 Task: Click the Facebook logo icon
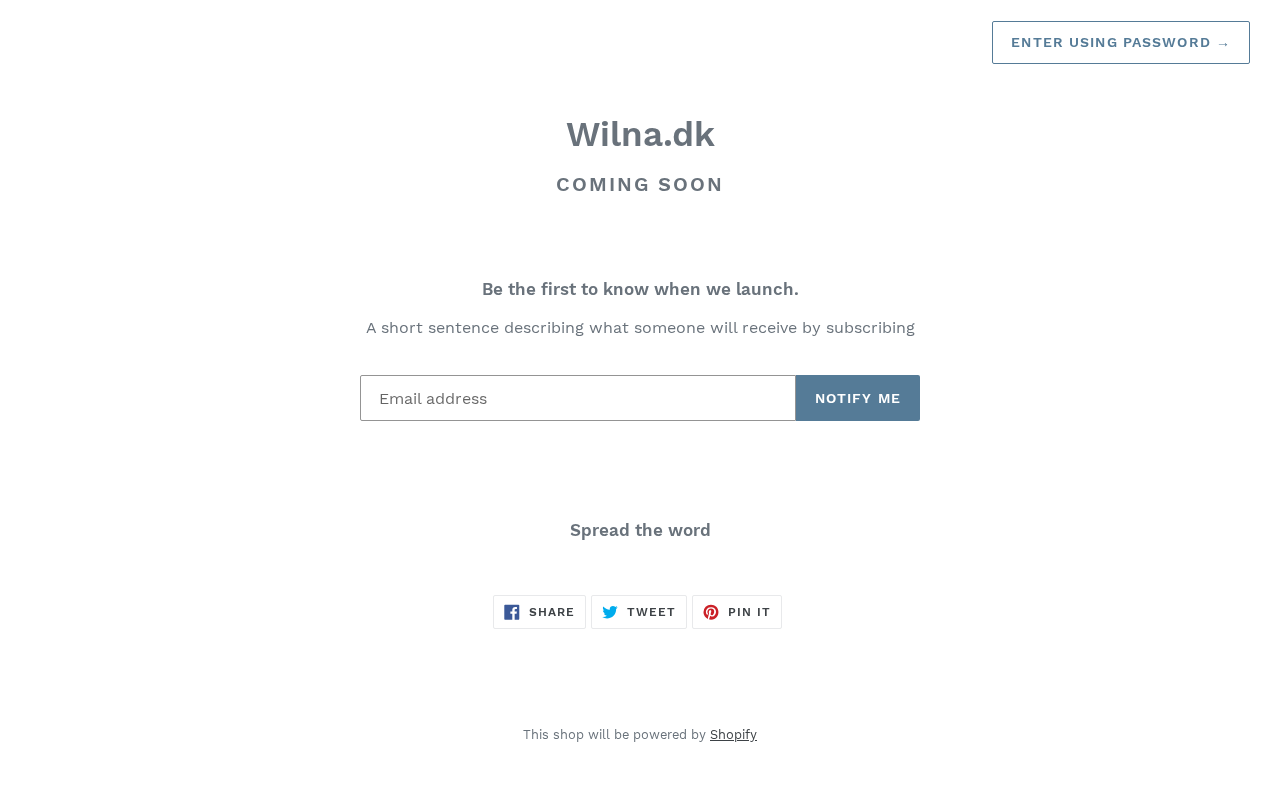click(x=512, y=612)
